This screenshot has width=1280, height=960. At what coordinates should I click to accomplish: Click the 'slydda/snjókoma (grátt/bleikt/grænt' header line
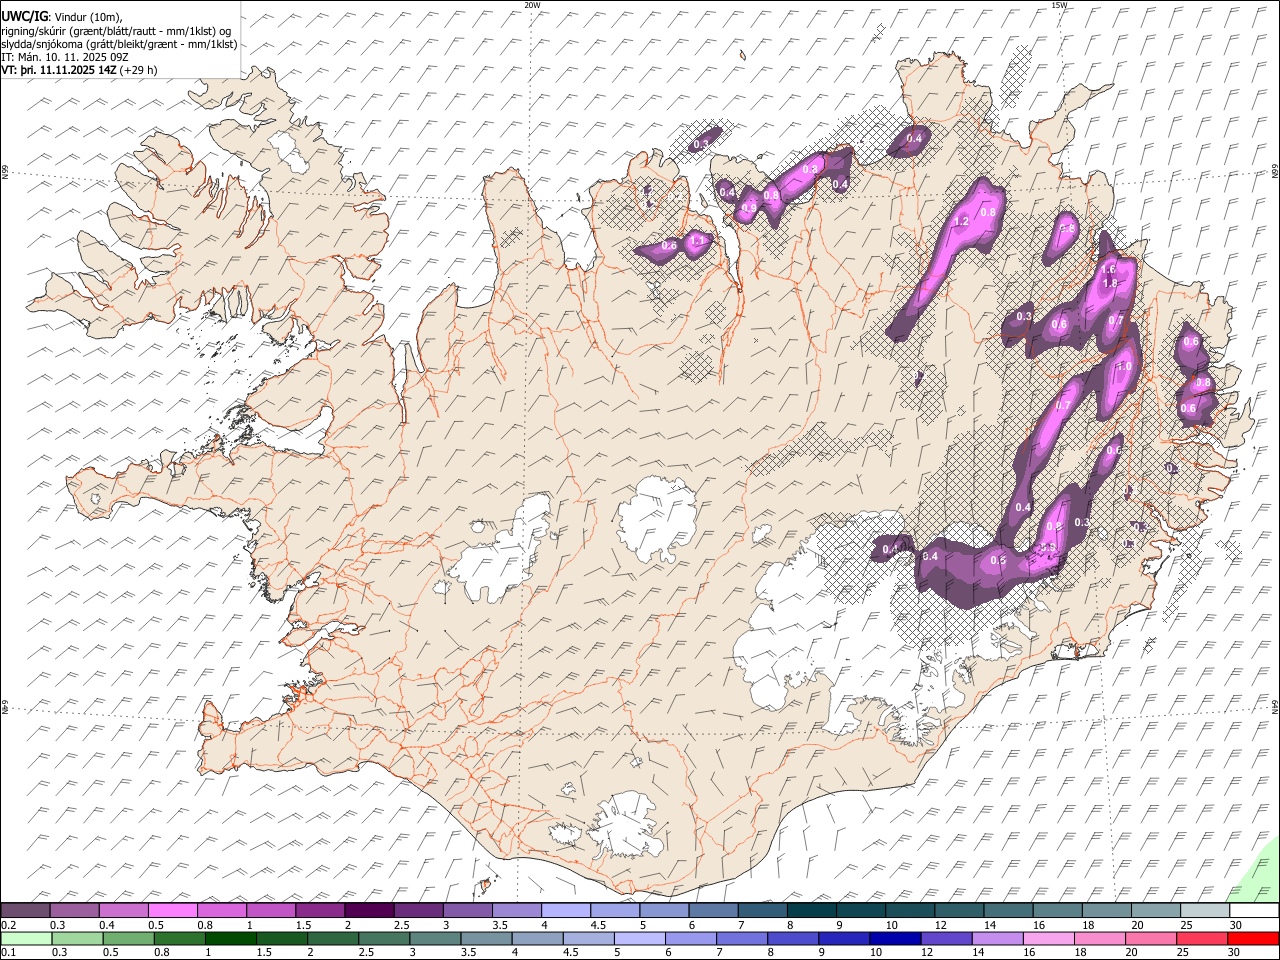click(119, 44)
